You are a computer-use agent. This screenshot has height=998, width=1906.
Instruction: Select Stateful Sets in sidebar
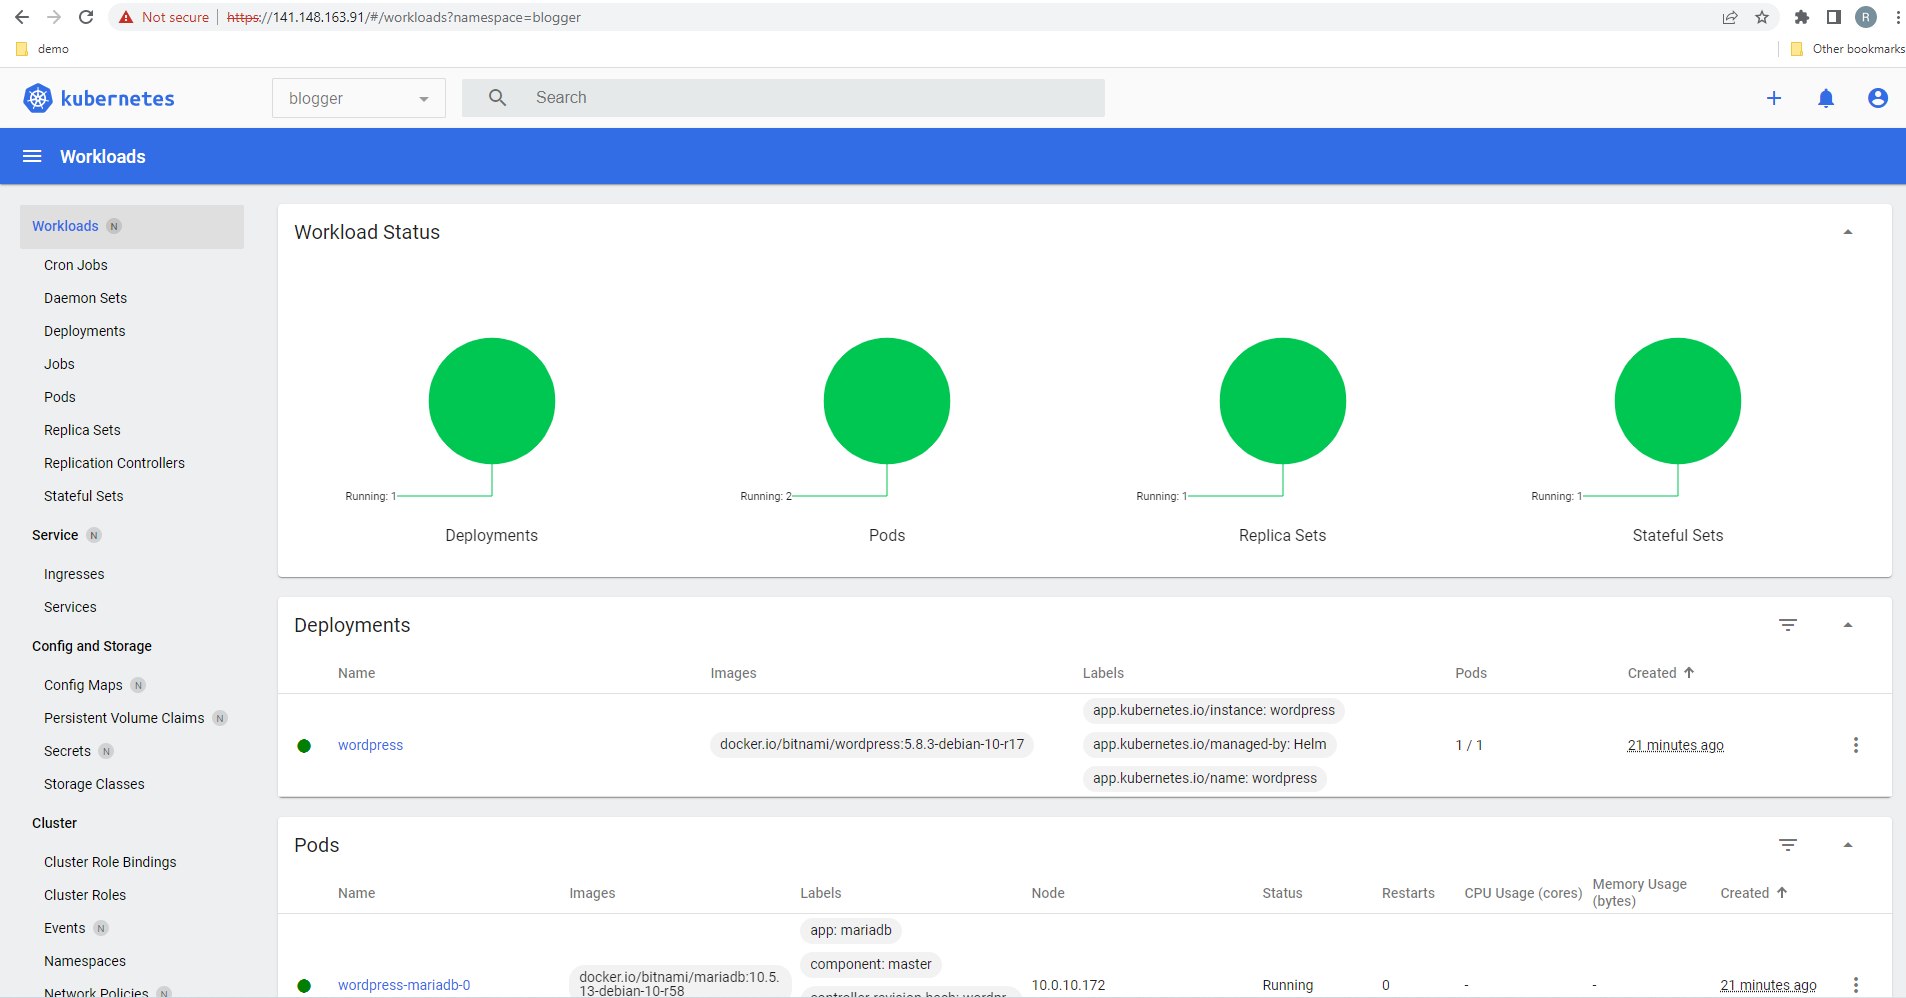pyautogui.click(x=84, y=496)
